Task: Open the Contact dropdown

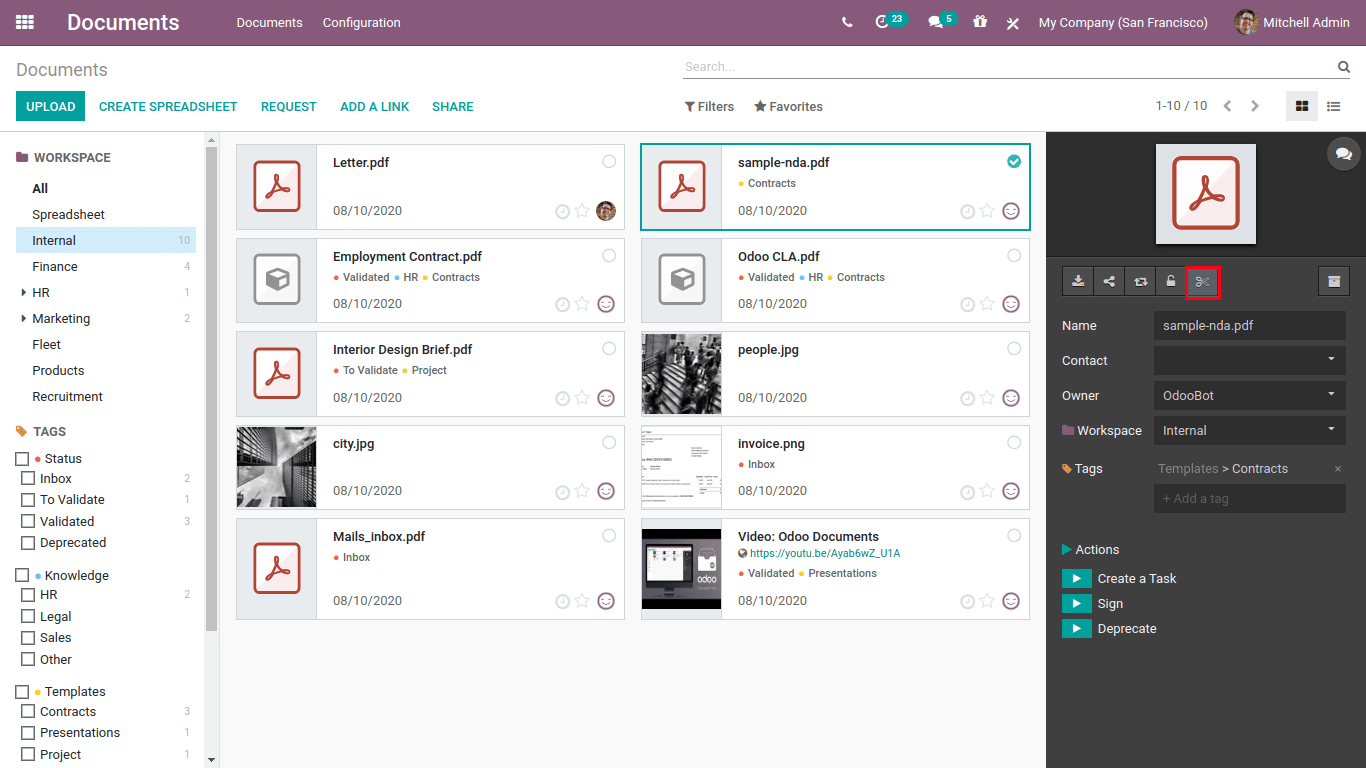Action: pyautogui.click(x=1249, y=360)
